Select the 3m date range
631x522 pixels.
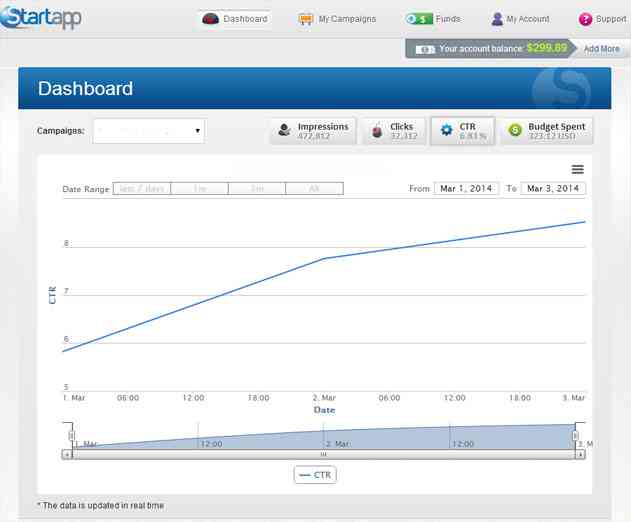pyautogui.click(x=257, y=188)
